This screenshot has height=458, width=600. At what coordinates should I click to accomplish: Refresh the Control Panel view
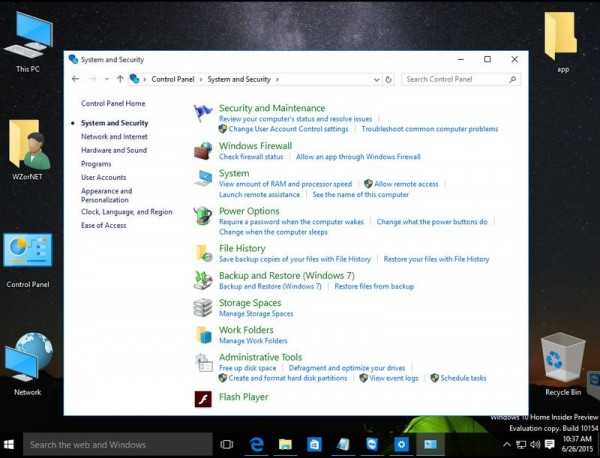point(388,80)
